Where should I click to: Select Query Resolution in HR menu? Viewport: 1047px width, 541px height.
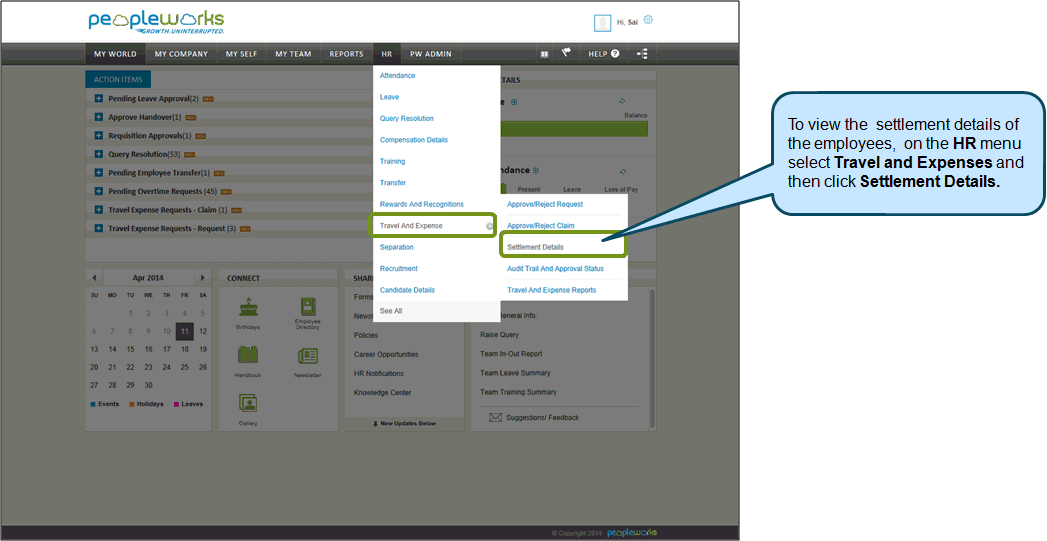click(407, 118)
